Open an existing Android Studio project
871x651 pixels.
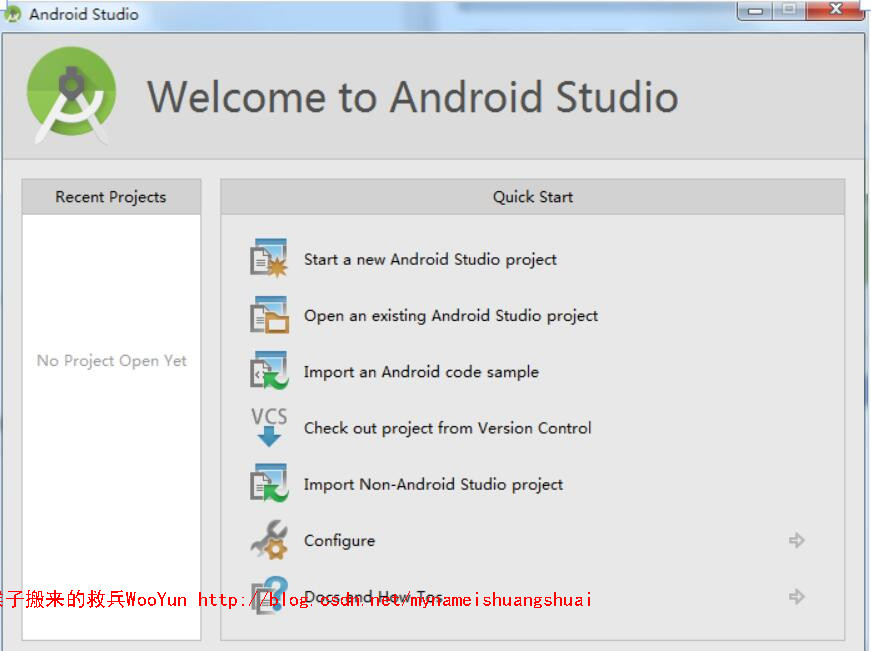[450, 316]
